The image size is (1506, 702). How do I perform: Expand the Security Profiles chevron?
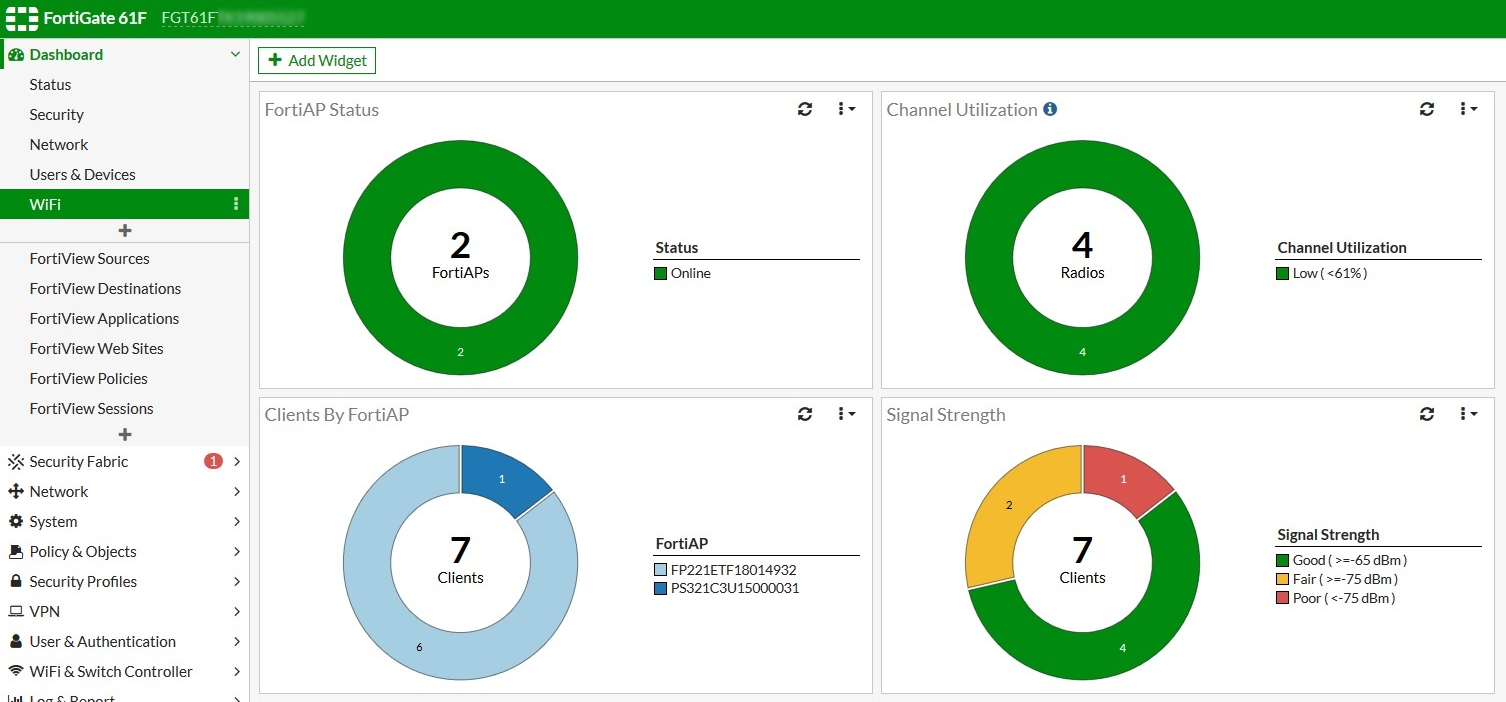[x=237, y=582]
